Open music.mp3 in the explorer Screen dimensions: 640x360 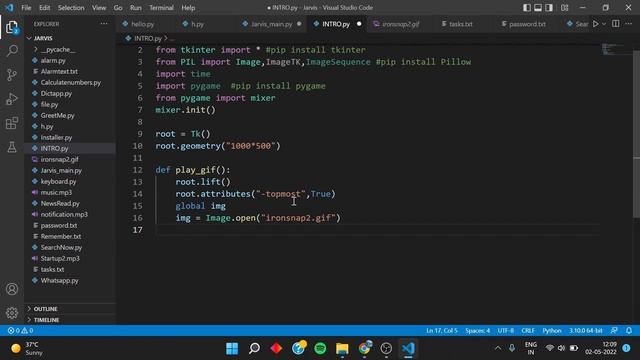(x=56, y=192)
